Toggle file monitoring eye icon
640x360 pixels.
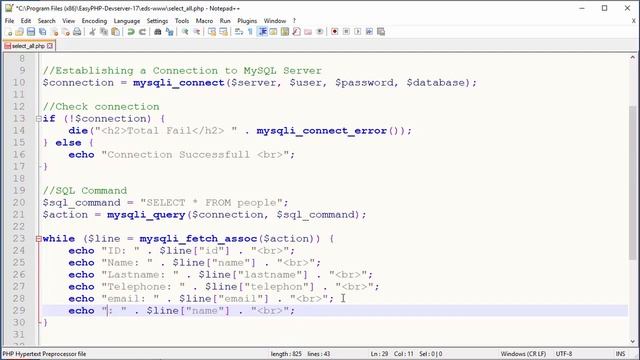coord(320,32)
